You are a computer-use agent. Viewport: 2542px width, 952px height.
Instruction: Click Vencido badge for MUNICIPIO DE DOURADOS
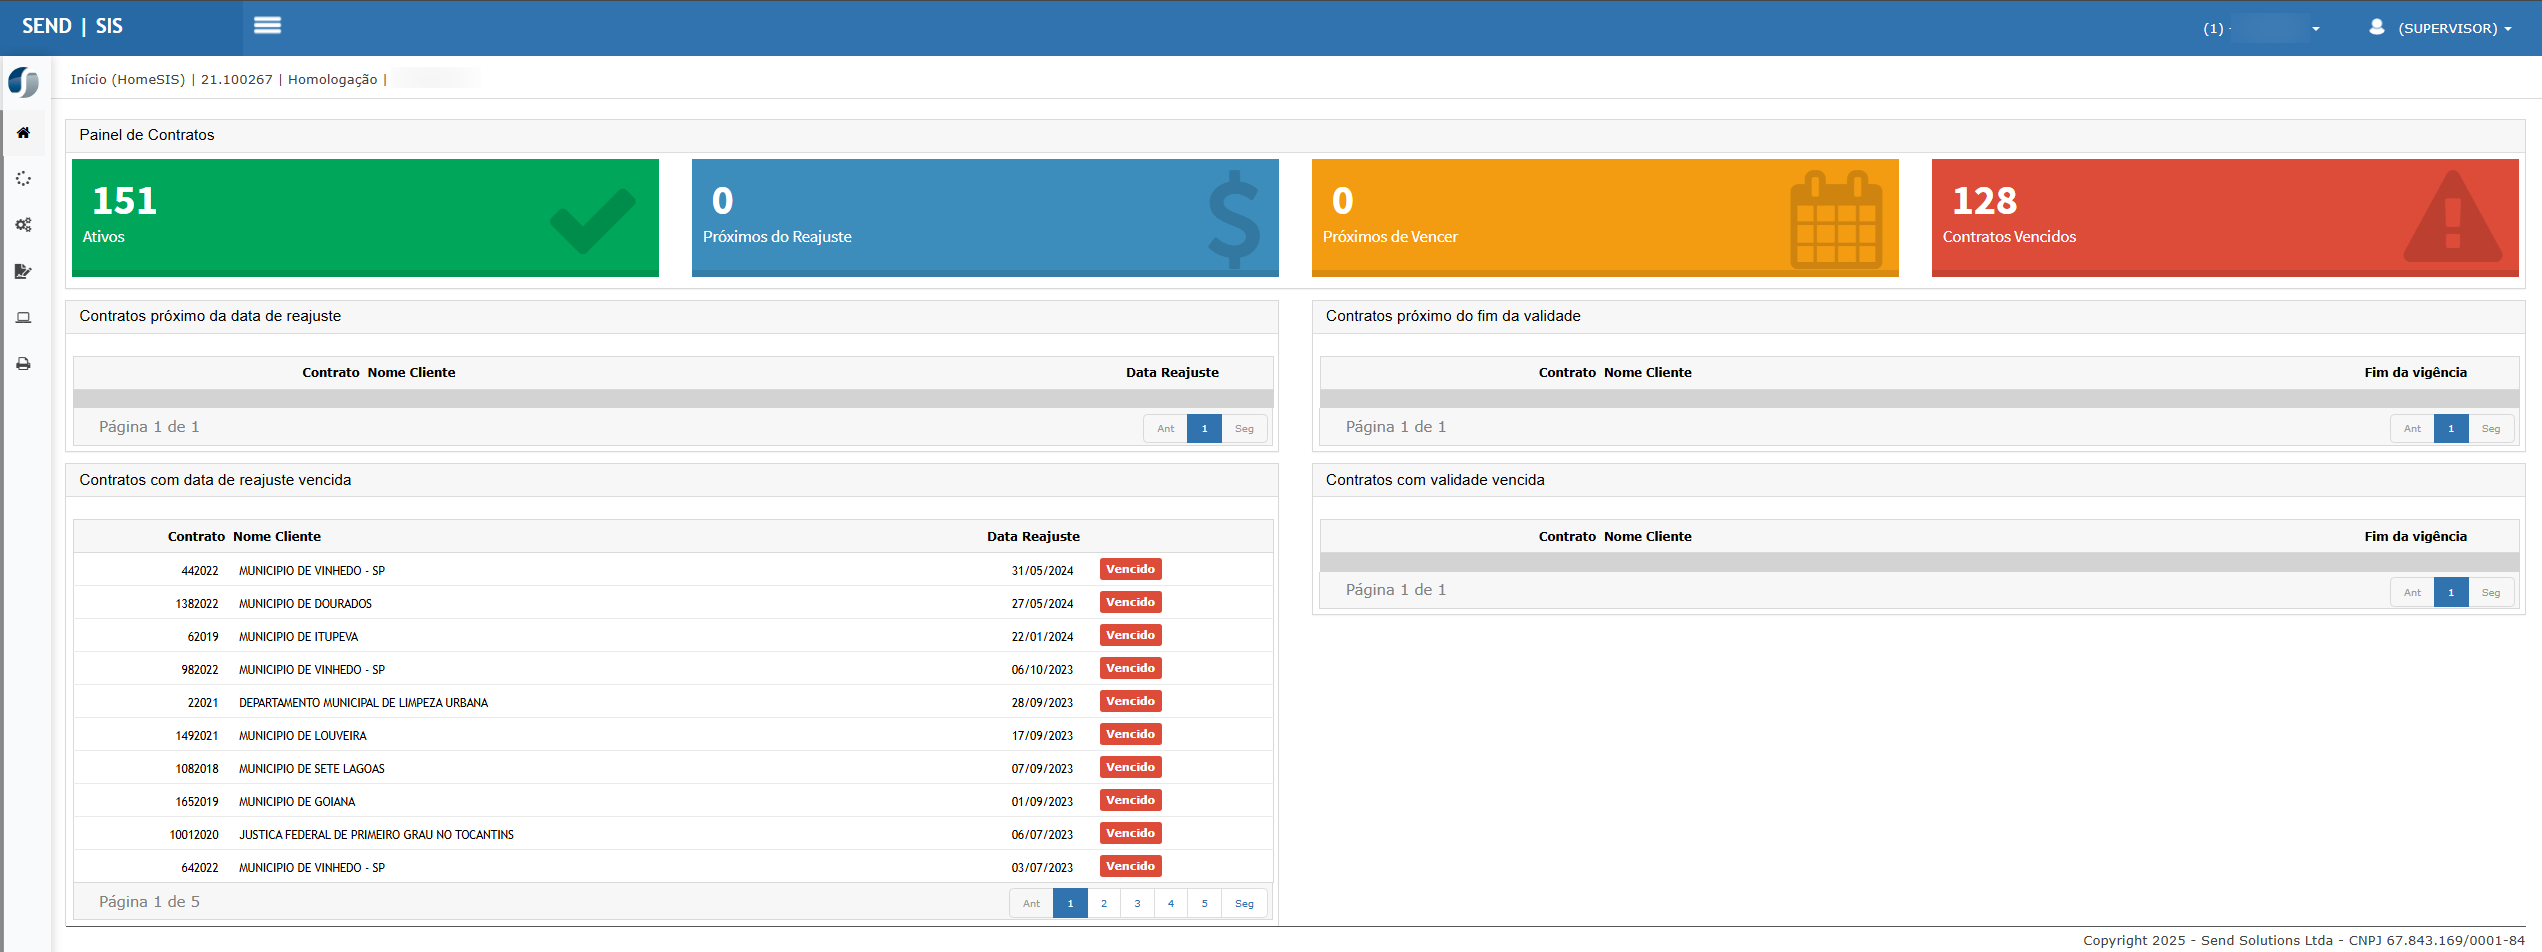pyautogui.click(x=1130, y=602)
